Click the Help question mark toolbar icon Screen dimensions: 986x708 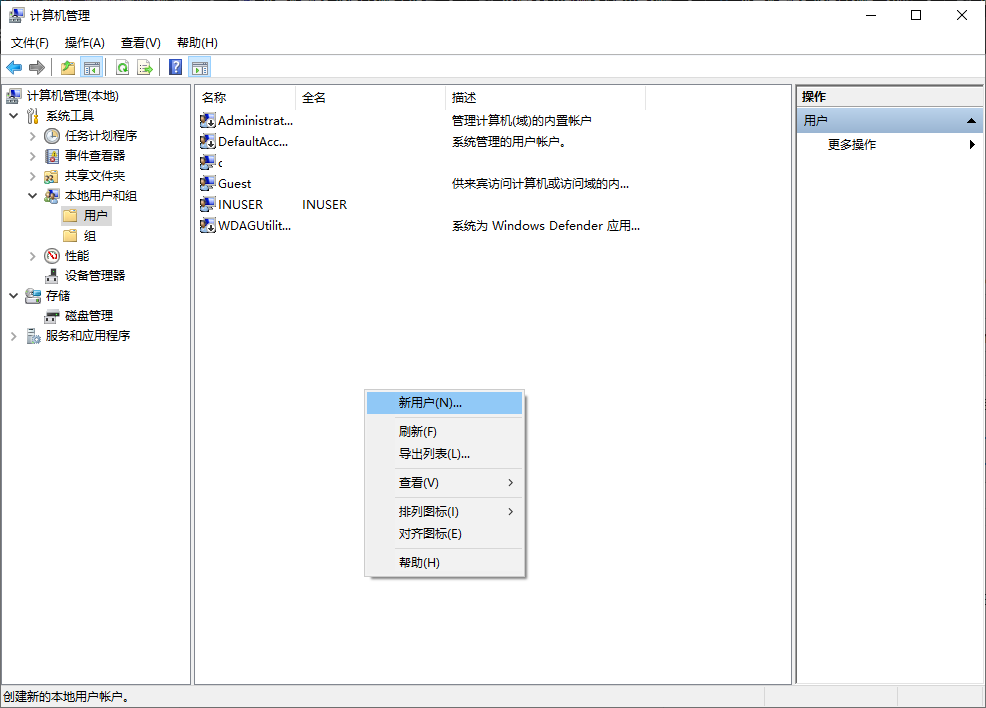(x=176, y=67)
